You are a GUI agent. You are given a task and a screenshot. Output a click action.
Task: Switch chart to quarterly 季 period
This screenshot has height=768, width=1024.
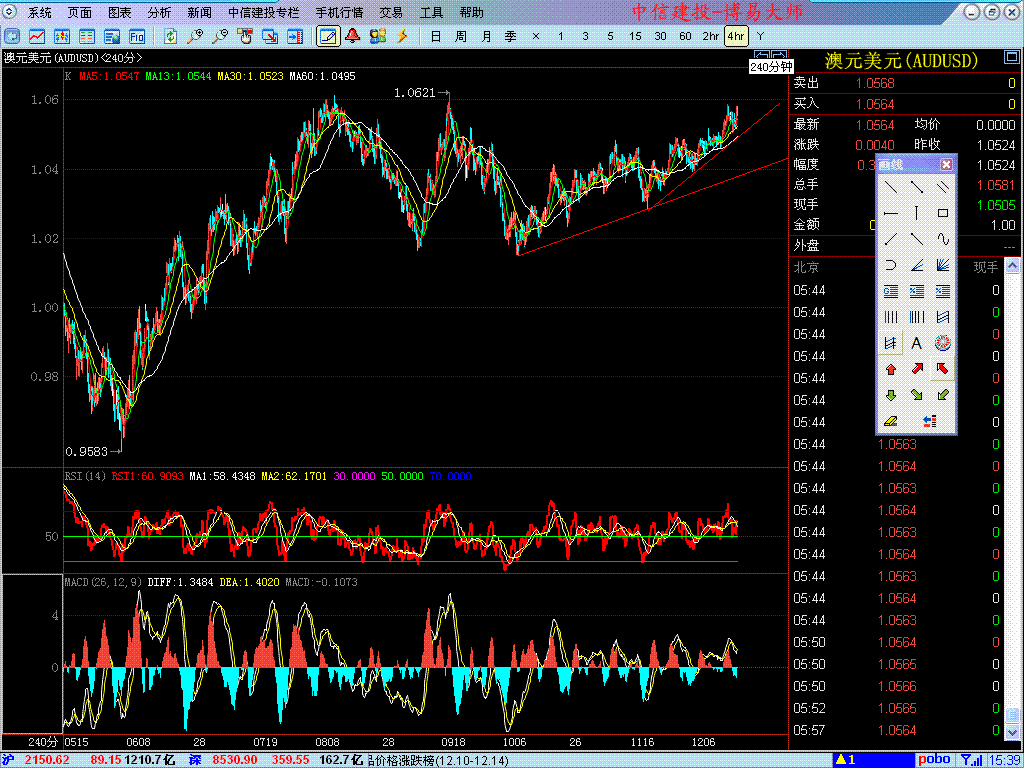point(511,36)
